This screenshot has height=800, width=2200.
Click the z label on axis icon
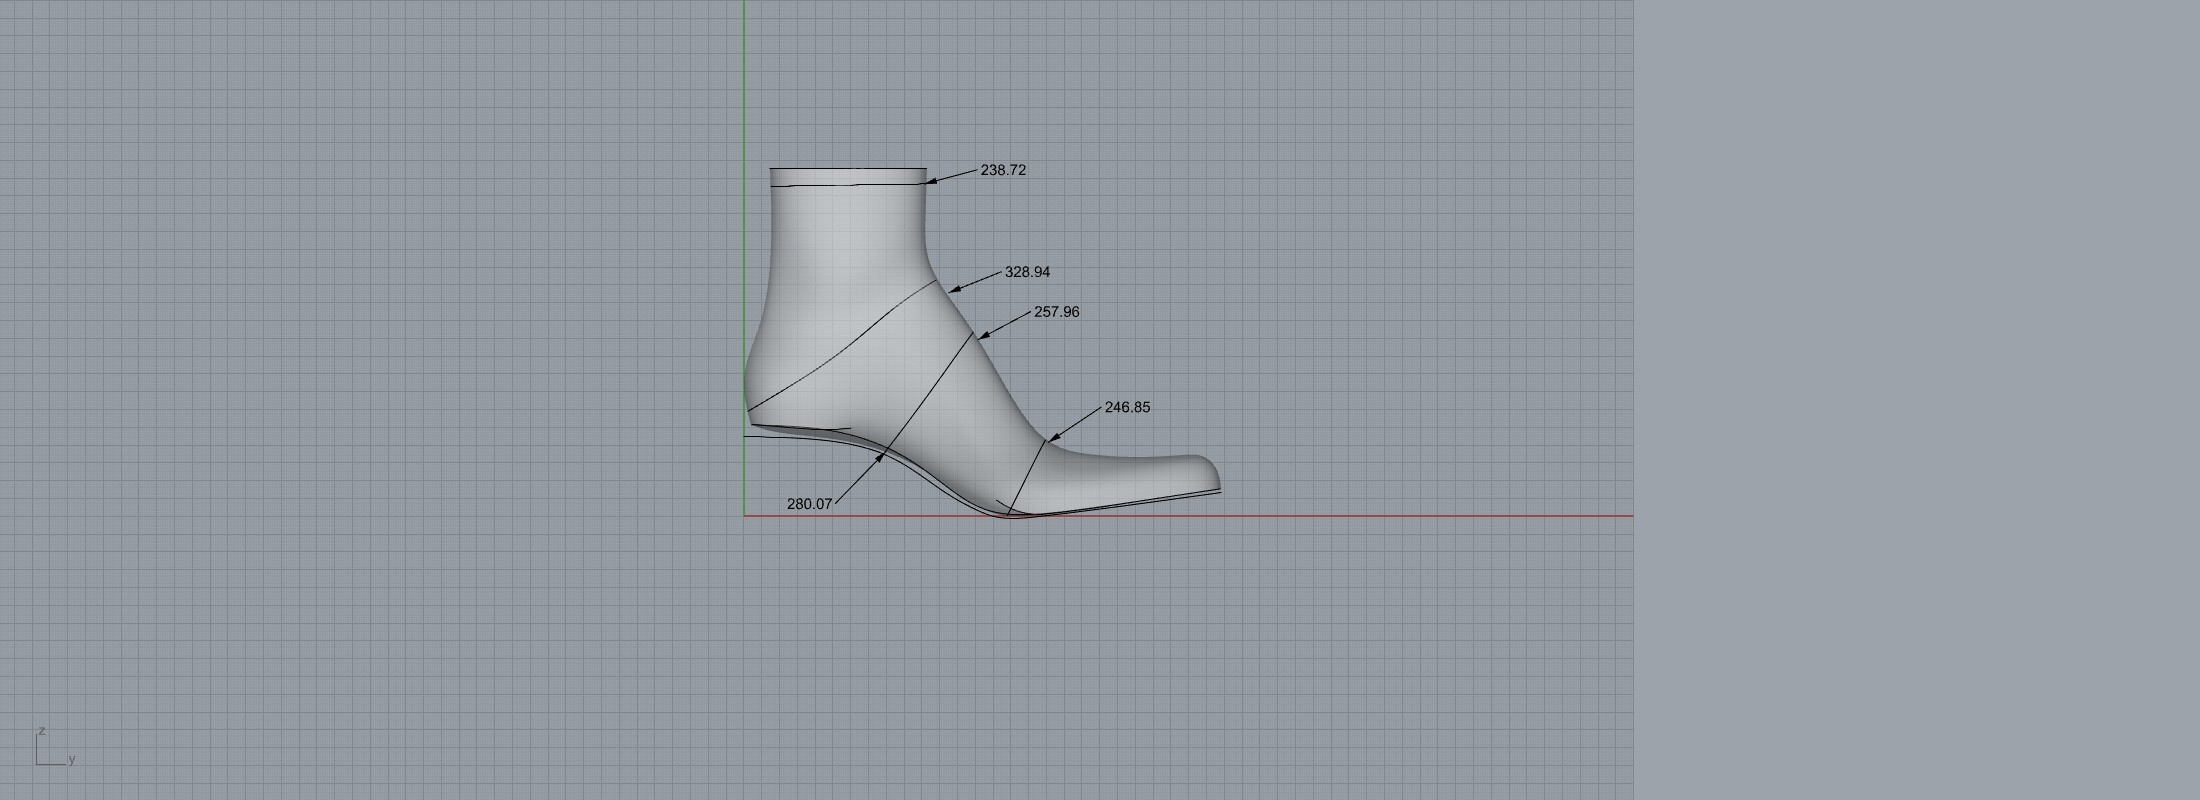(x=42, y=731)
